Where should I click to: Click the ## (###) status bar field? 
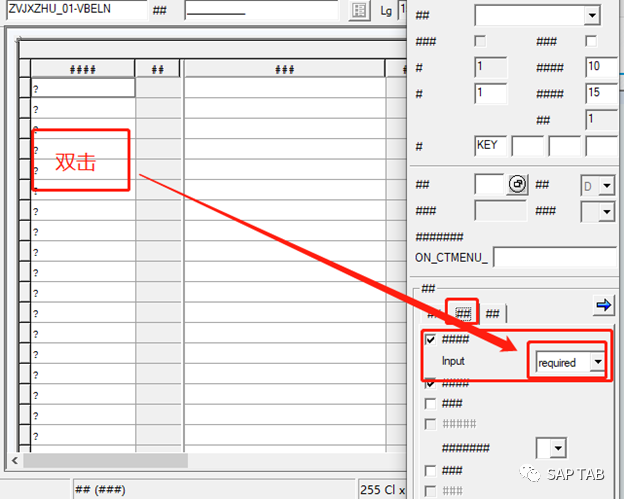[214, 489]
